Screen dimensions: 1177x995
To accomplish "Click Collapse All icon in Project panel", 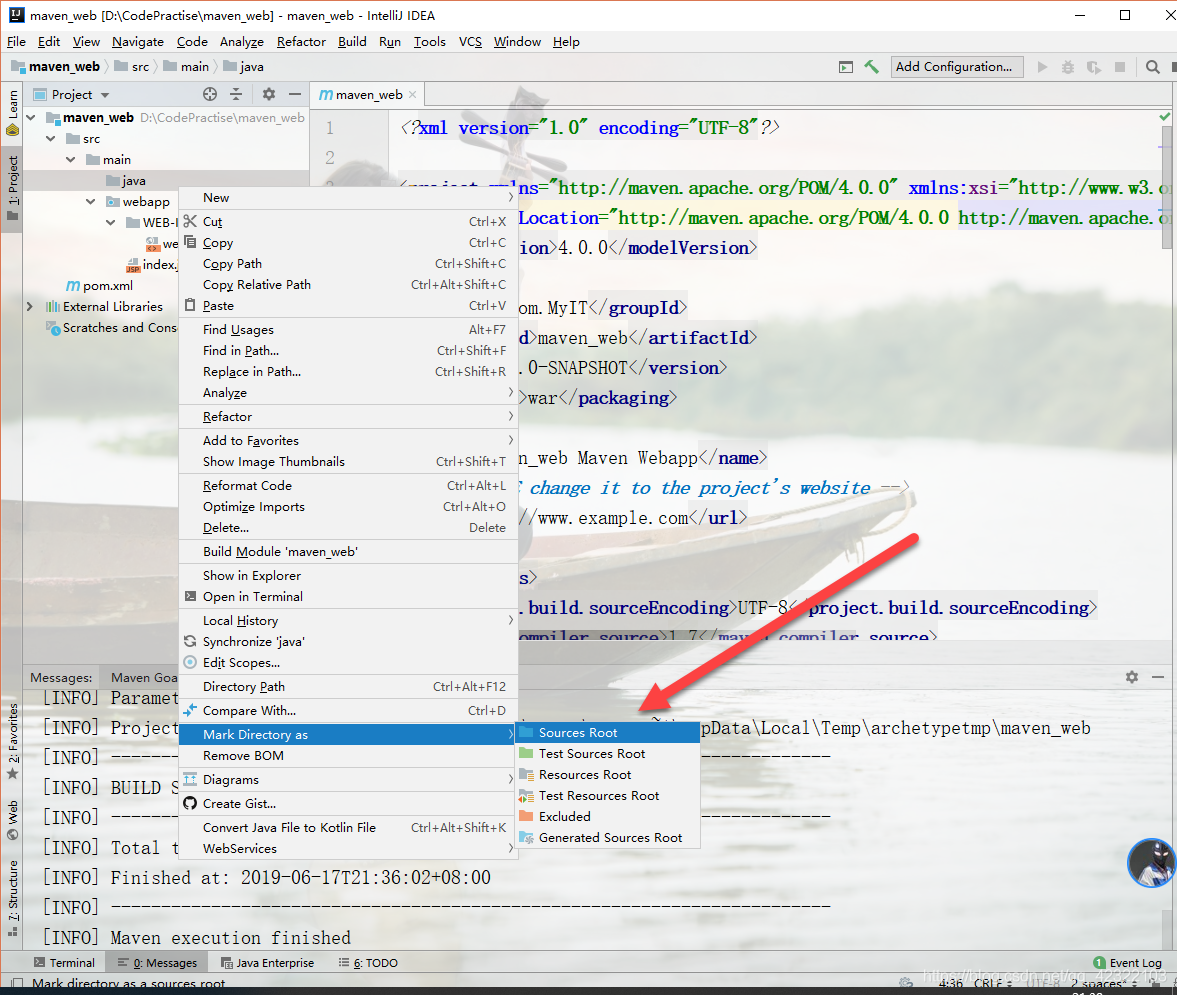I will [236, 94].
